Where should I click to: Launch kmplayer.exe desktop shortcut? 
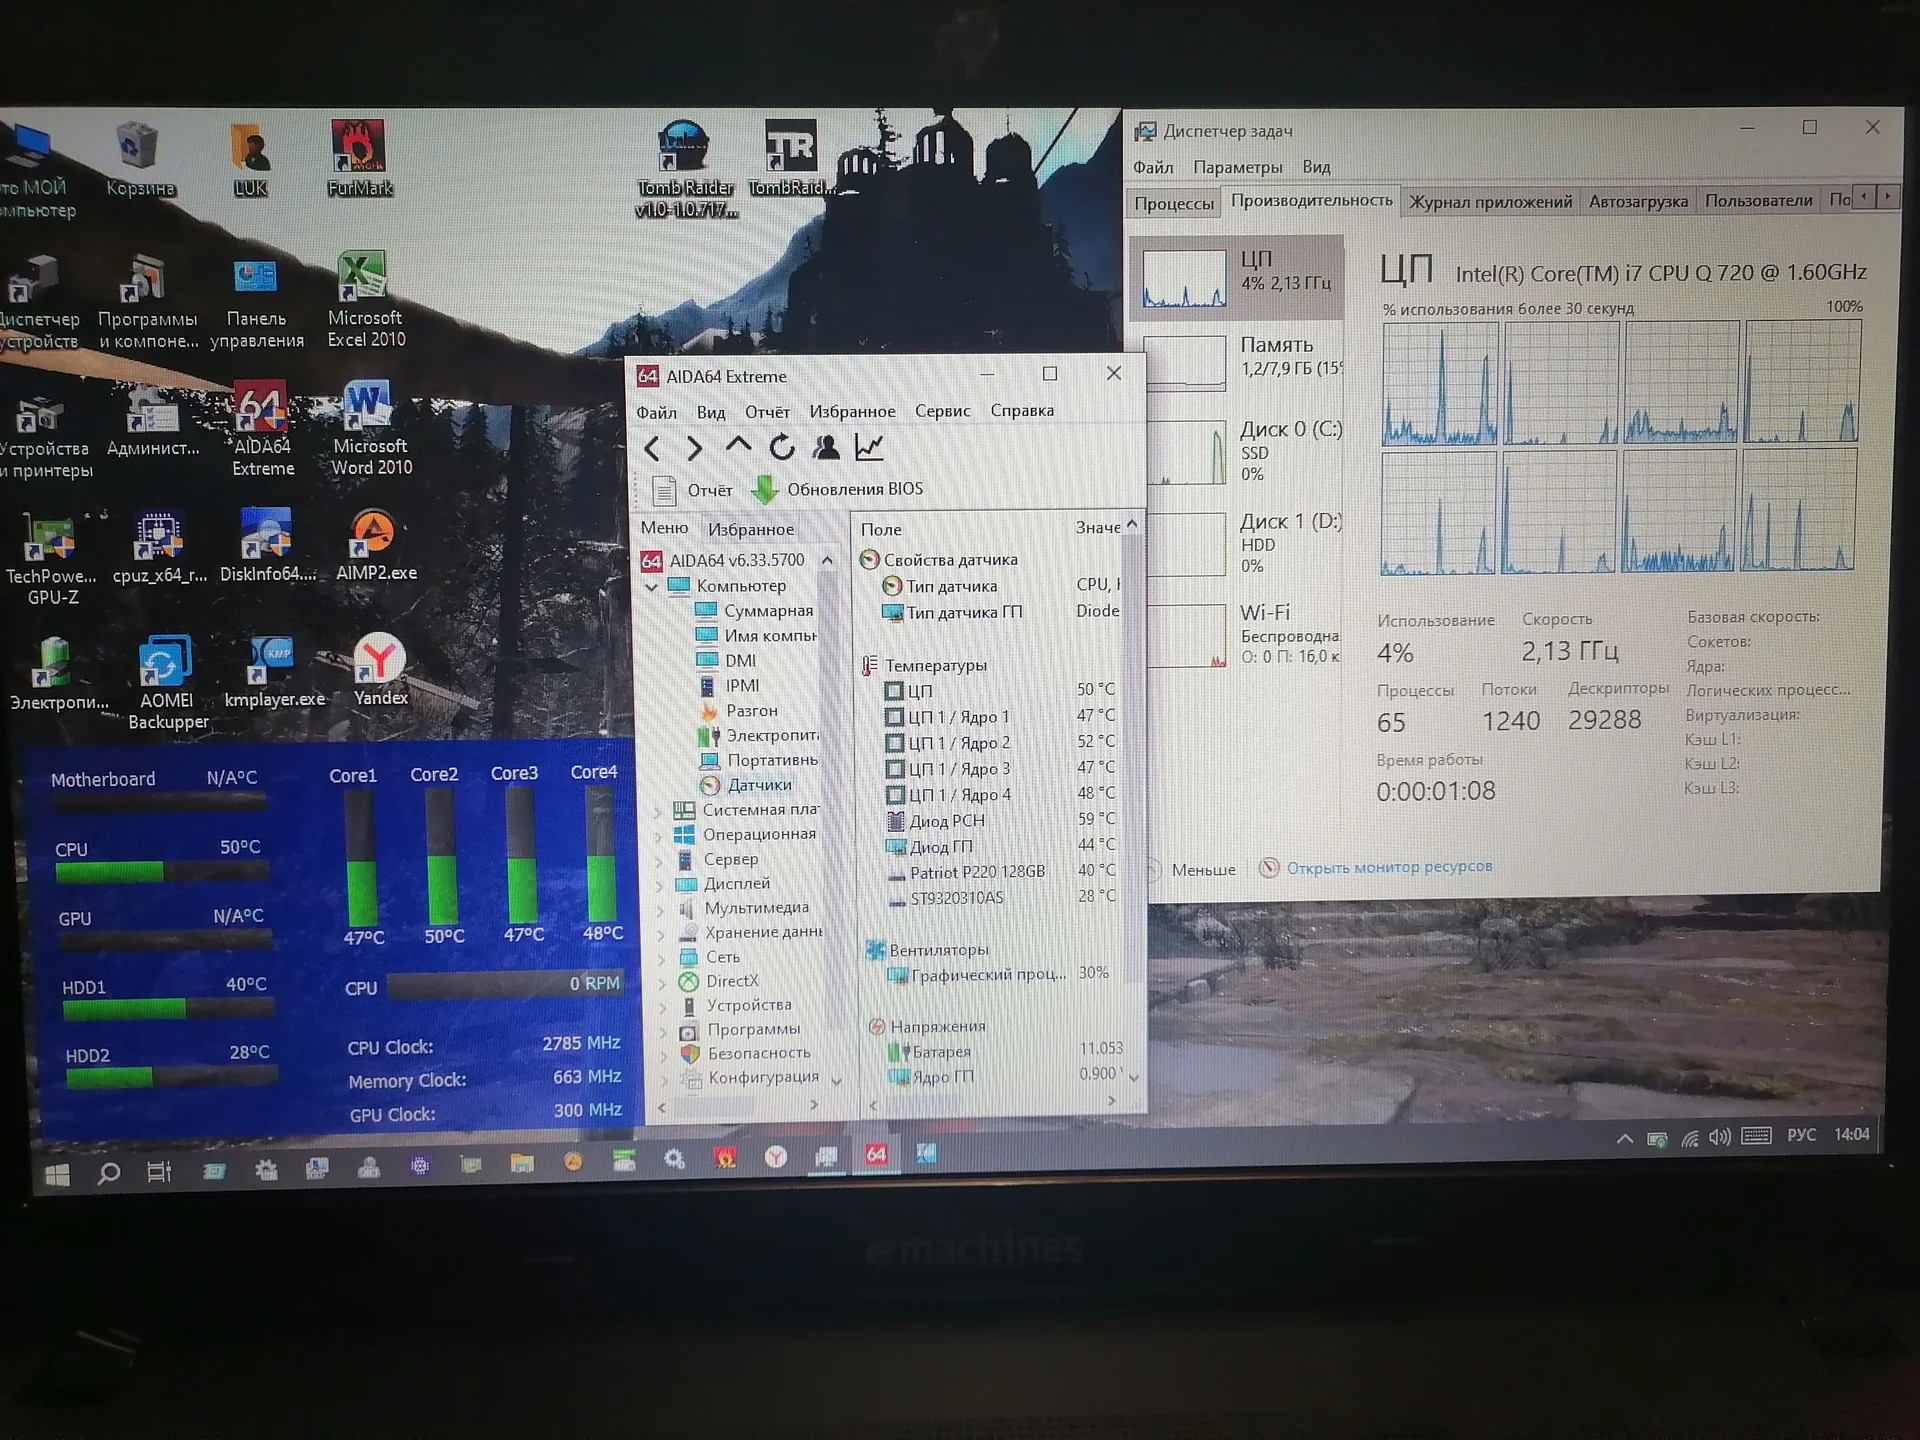tap(274, 672)
